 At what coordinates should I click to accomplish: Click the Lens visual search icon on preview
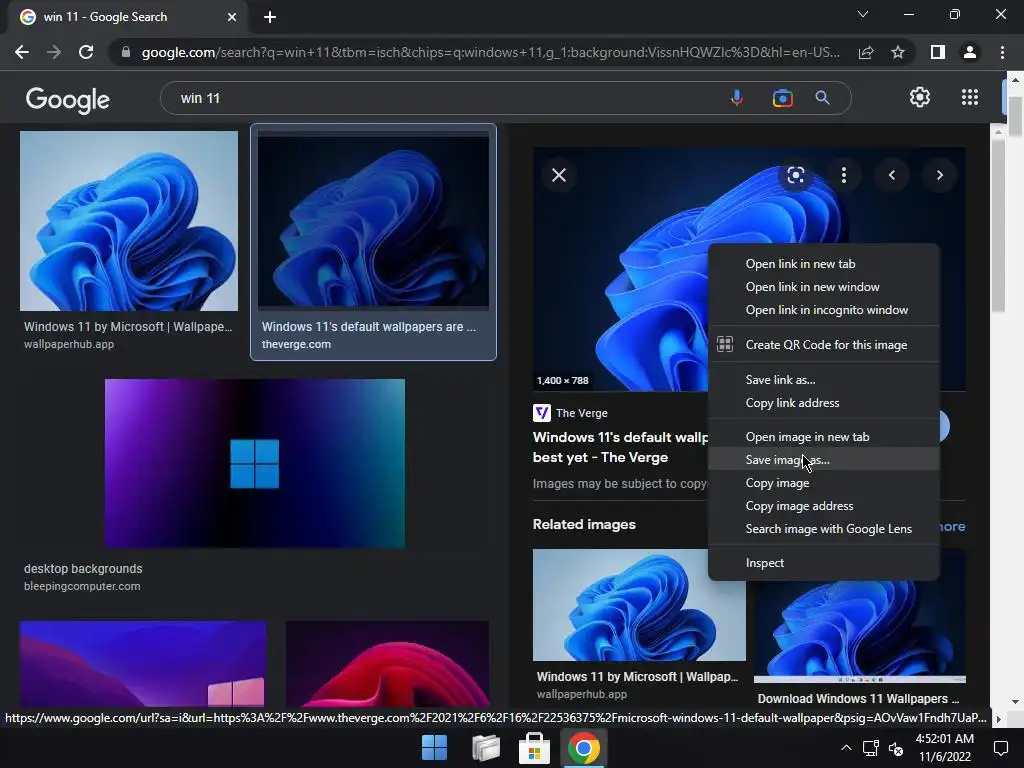tap(795, 175)
